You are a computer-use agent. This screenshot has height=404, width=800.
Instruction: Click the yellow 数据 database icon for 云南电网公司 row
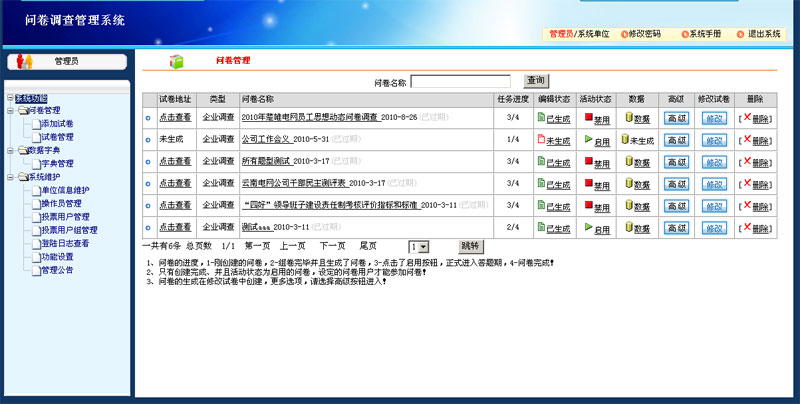coord(629,183)
